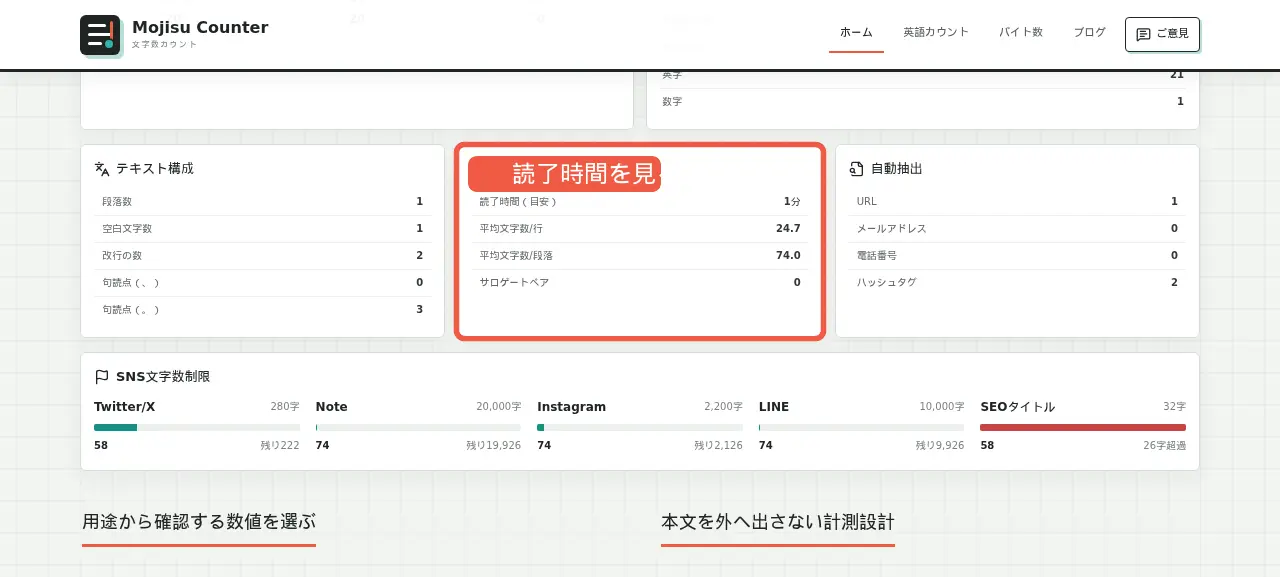
Task: Click the 平均文字数/段落 label
Action: (516, 255)
